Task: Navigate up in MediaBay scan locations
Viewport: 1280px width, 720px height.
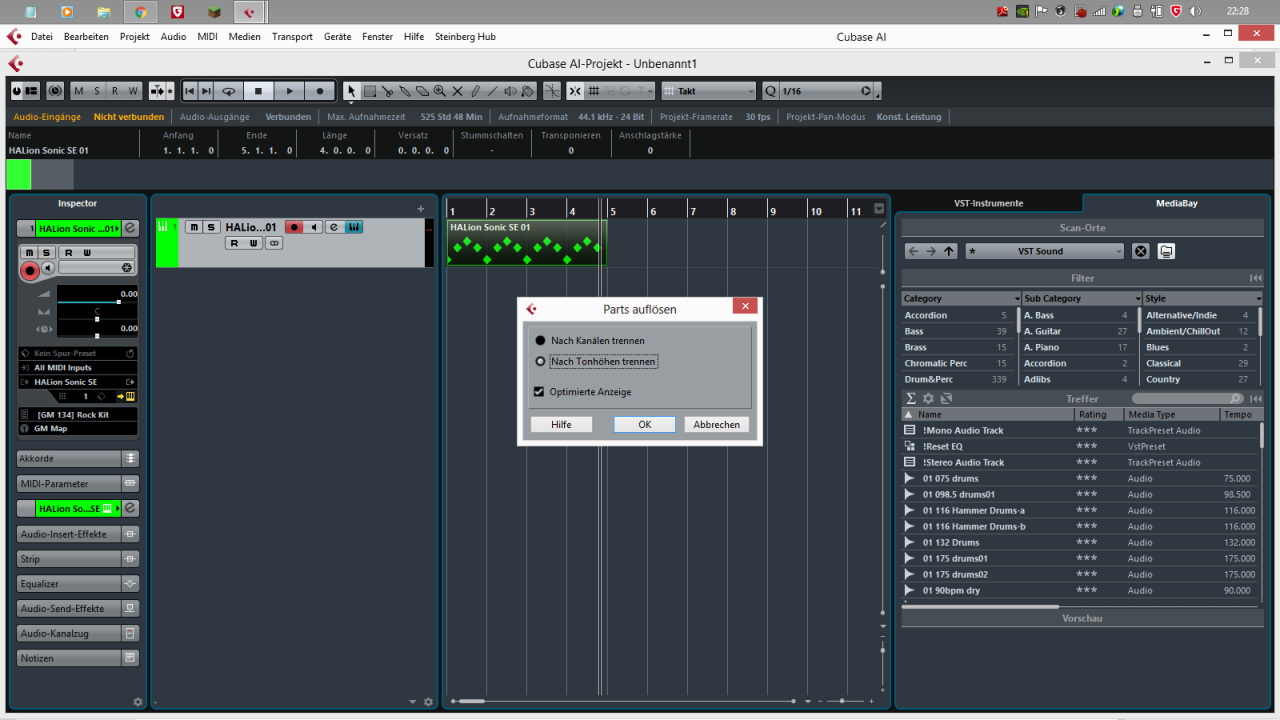Action: 949,251
